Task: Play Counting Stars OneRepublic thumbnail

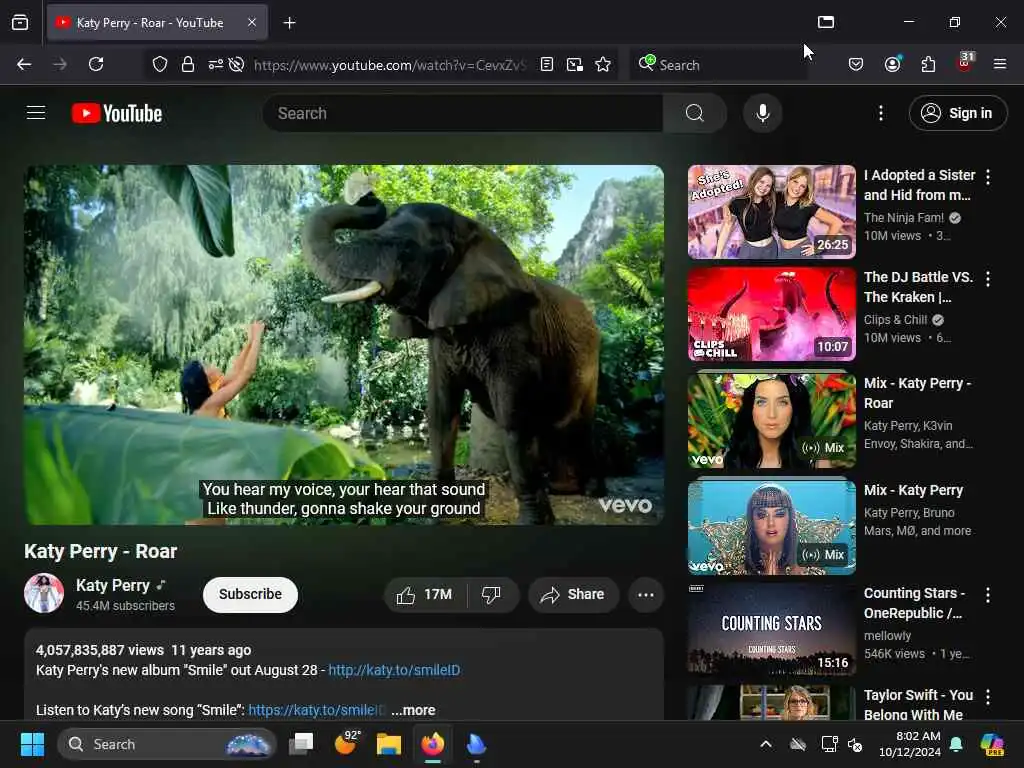Action: tap(771, 628)
